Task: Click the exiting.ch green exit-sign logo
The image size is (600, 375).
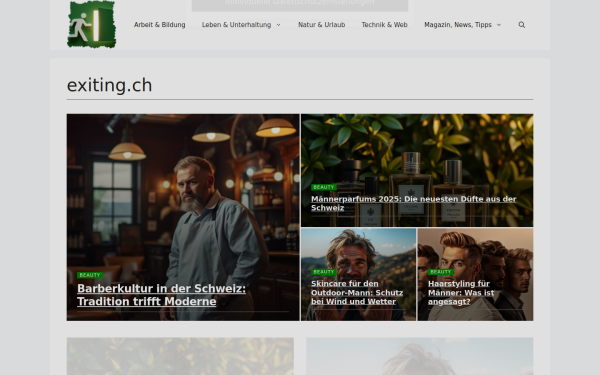Action: pos(91,24)
